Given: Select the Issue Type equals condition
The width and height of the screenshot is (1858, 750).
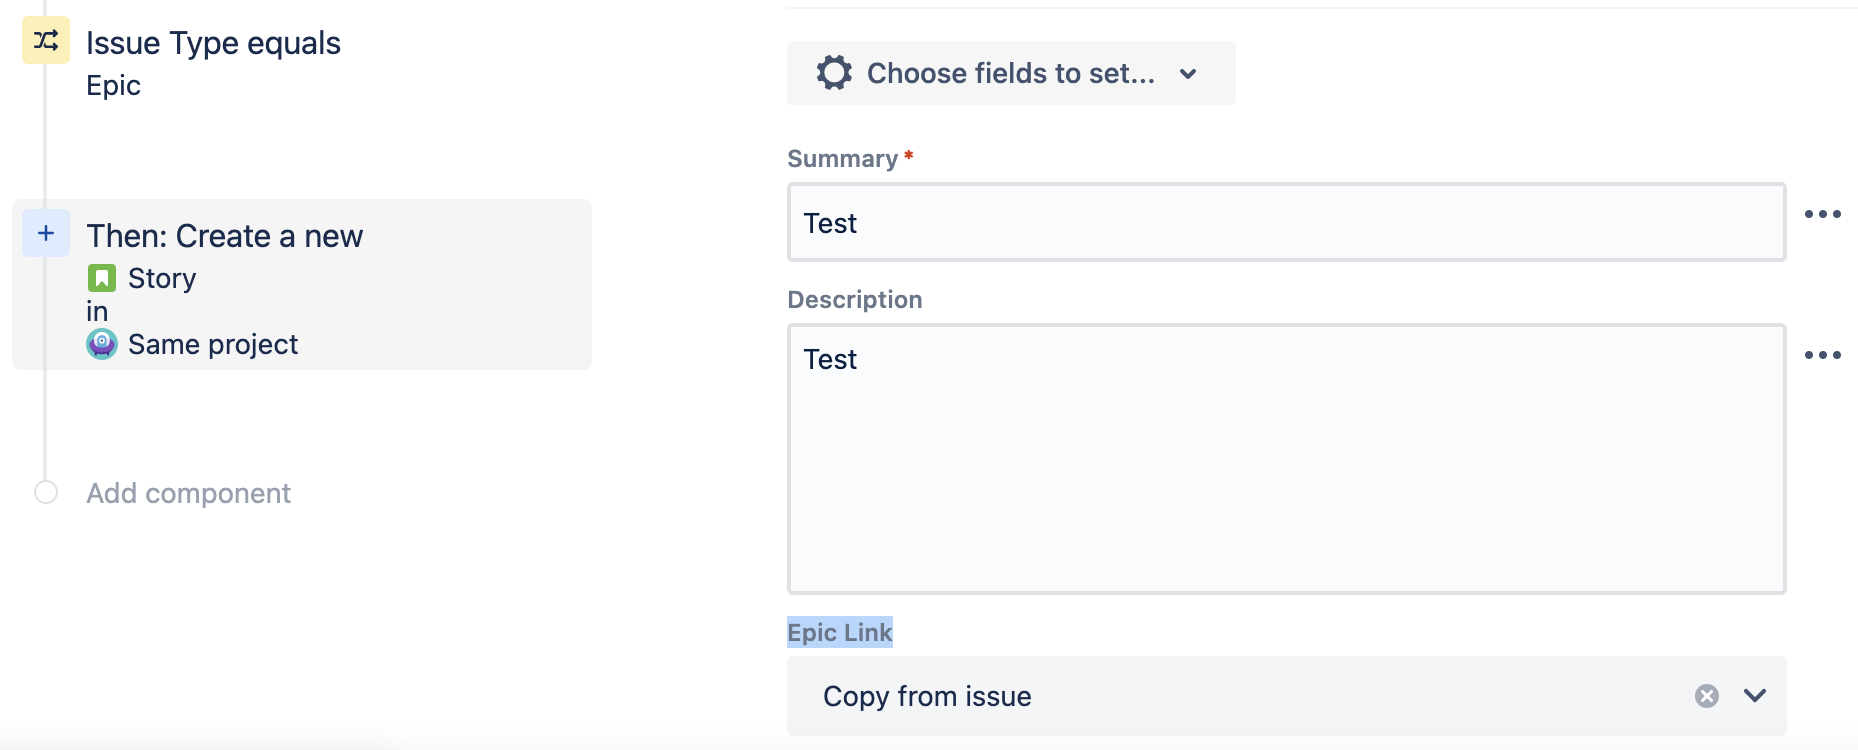Looking at the screenshot, I should tap(213, 43).
